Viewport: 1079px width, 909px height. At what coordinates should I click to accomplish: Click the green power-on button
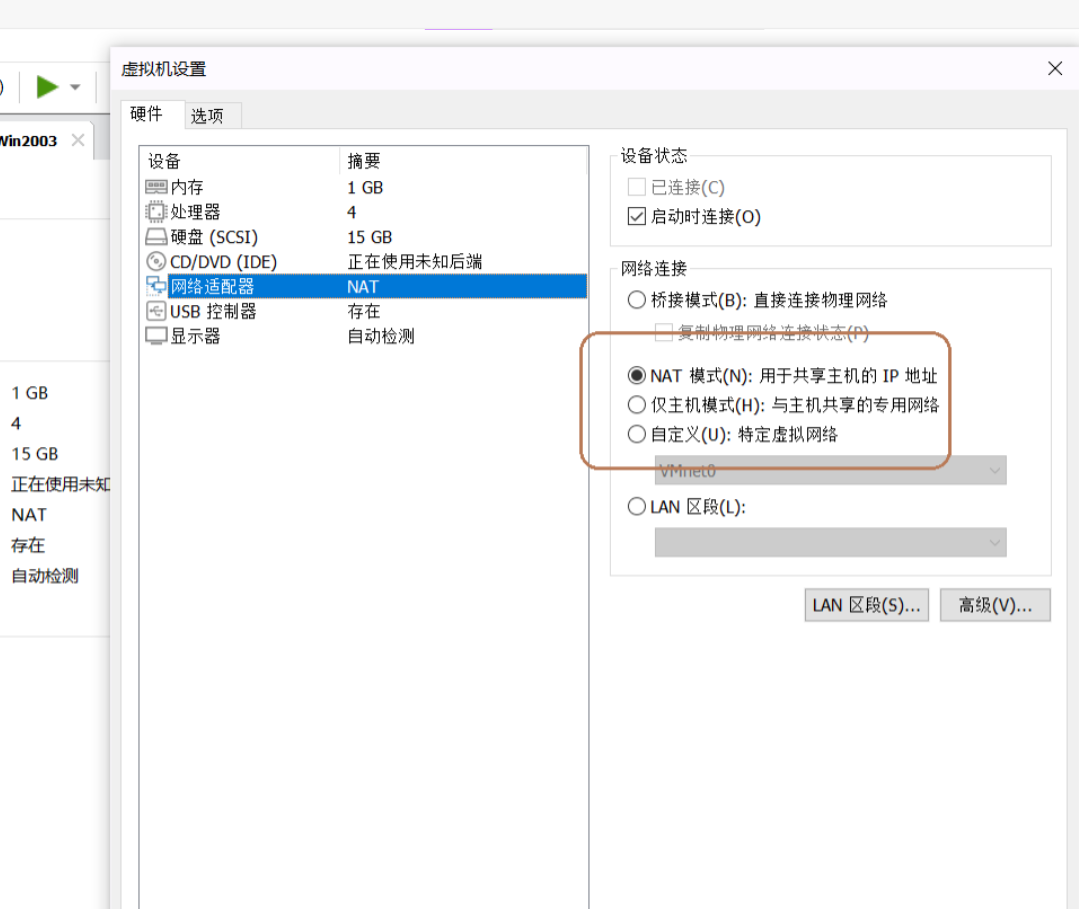tap(48, 86)
